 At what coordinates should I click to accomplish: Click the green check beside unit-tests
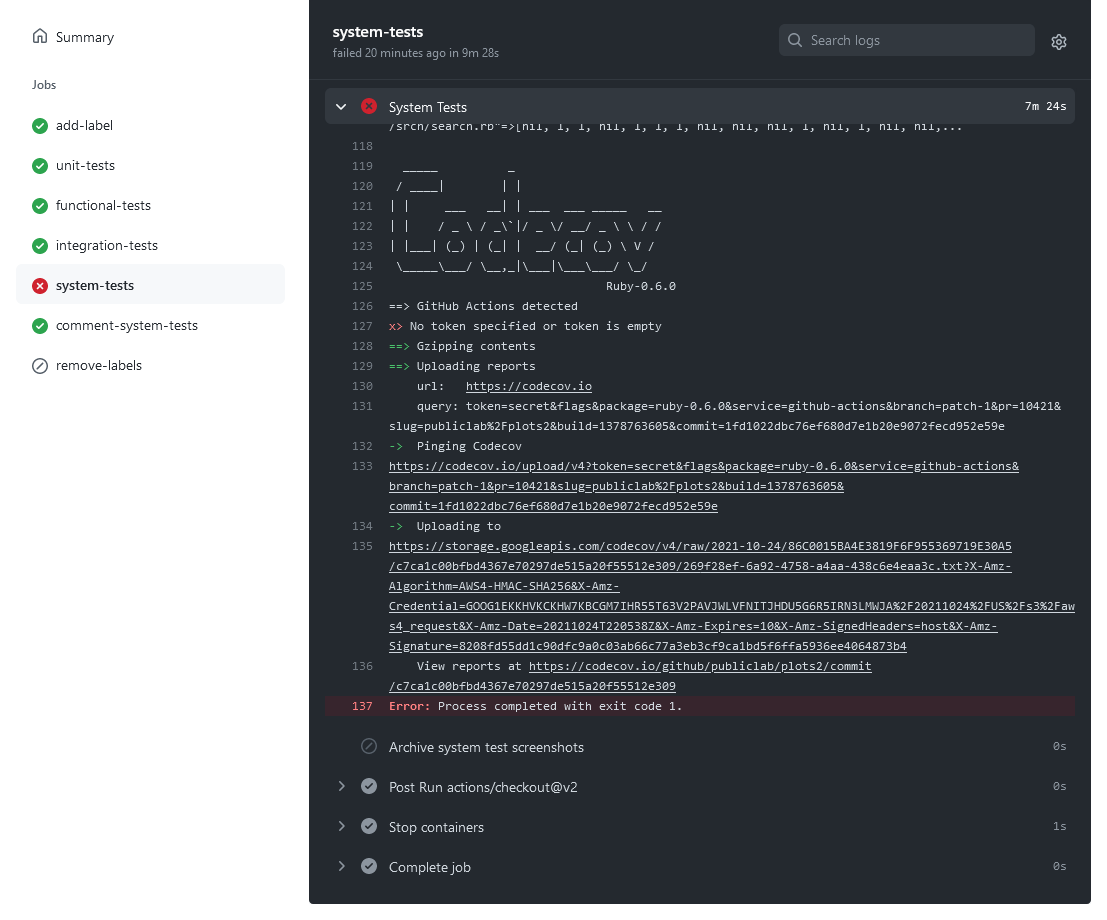[40, 165]
